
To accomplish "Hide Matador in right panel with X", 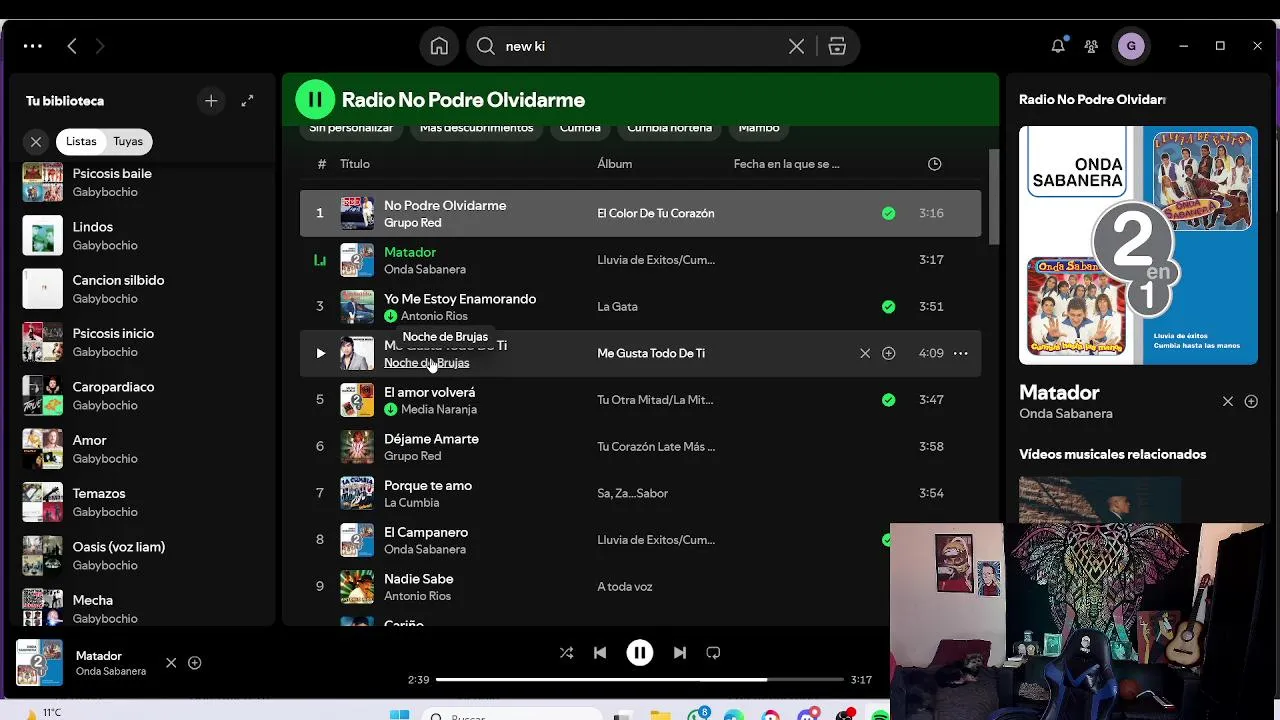I will coord(1228,401).
